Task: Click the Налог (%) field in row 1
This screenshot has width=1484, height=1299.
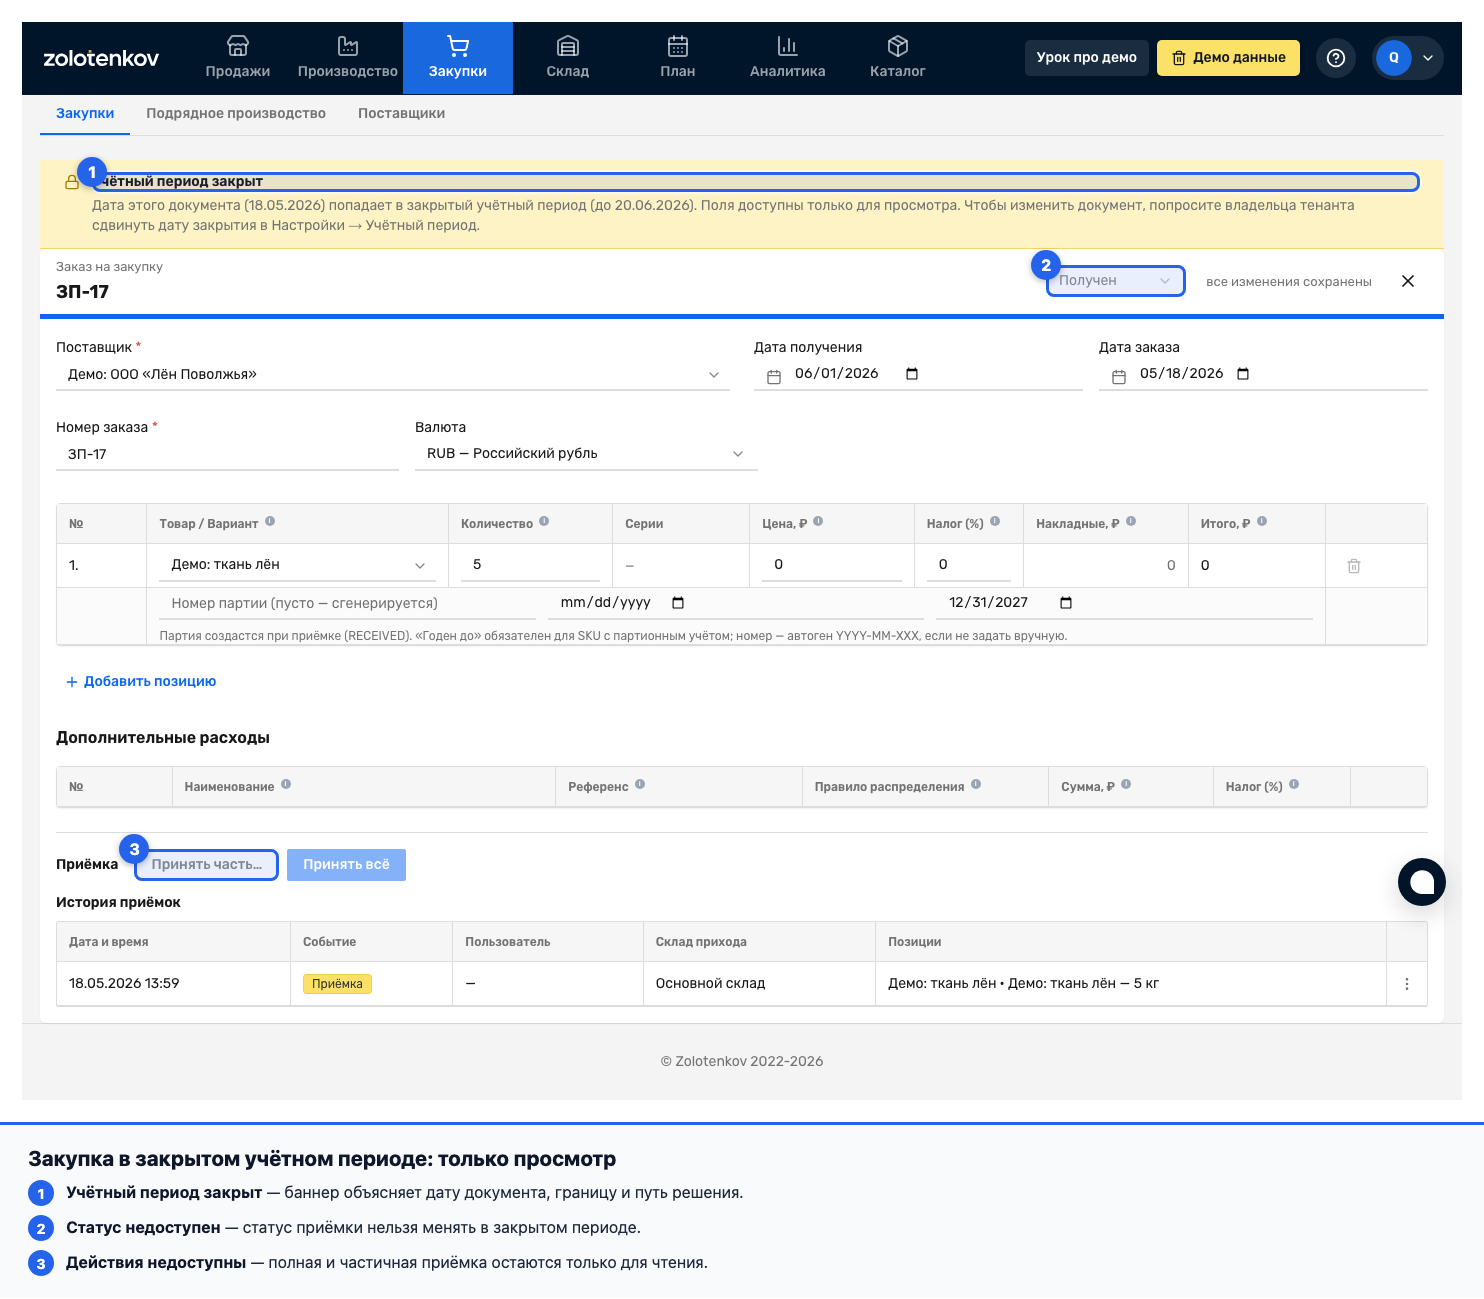Action: pos(969,565)
